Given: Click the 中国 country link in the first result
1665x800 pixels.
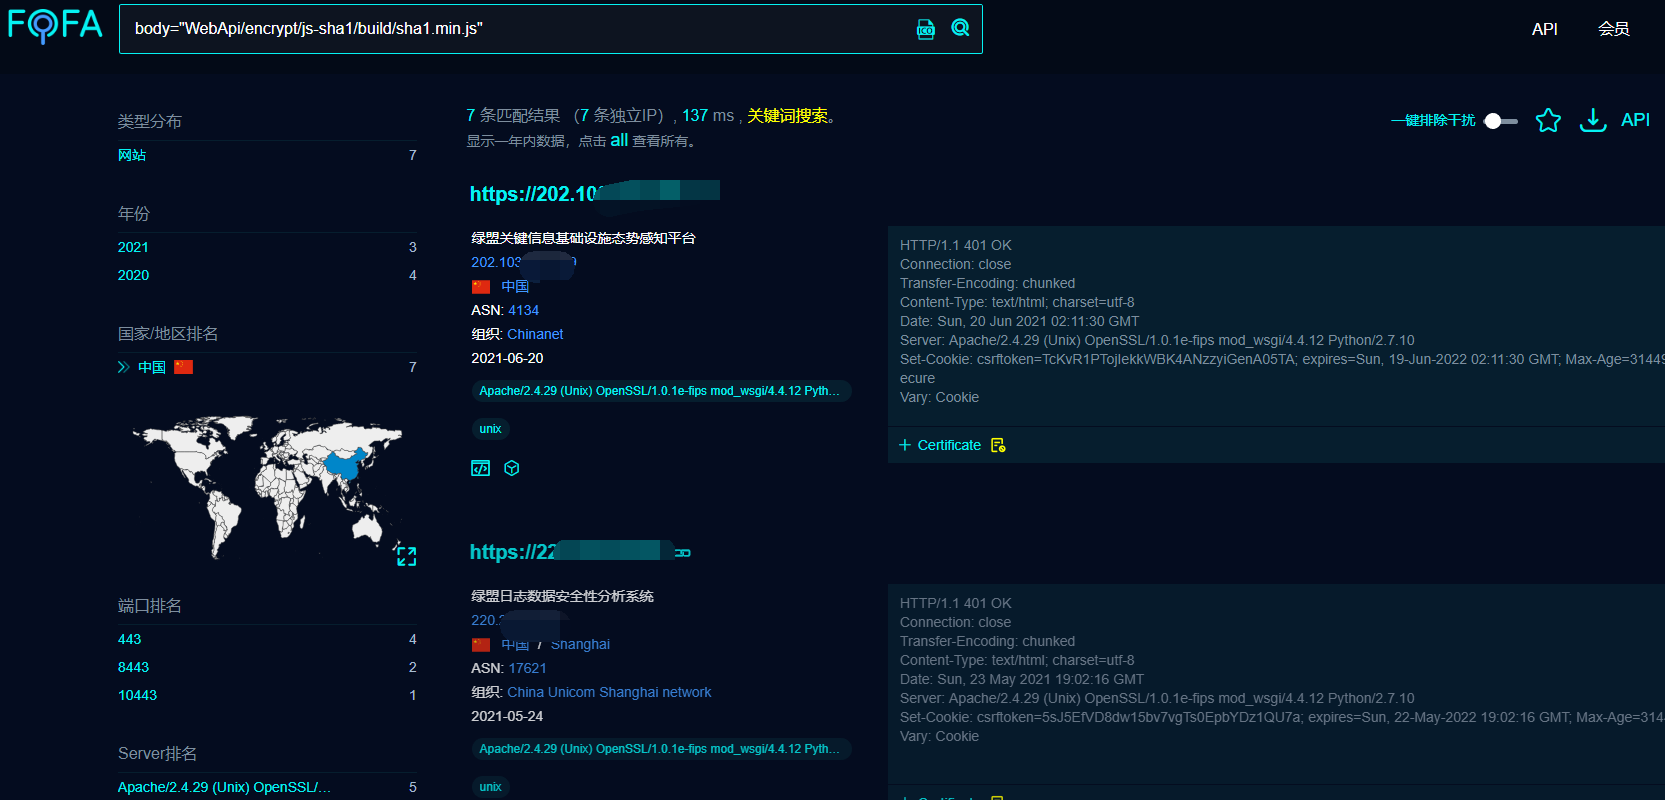Looking at the screenshot, I should (x=515, y=286).
